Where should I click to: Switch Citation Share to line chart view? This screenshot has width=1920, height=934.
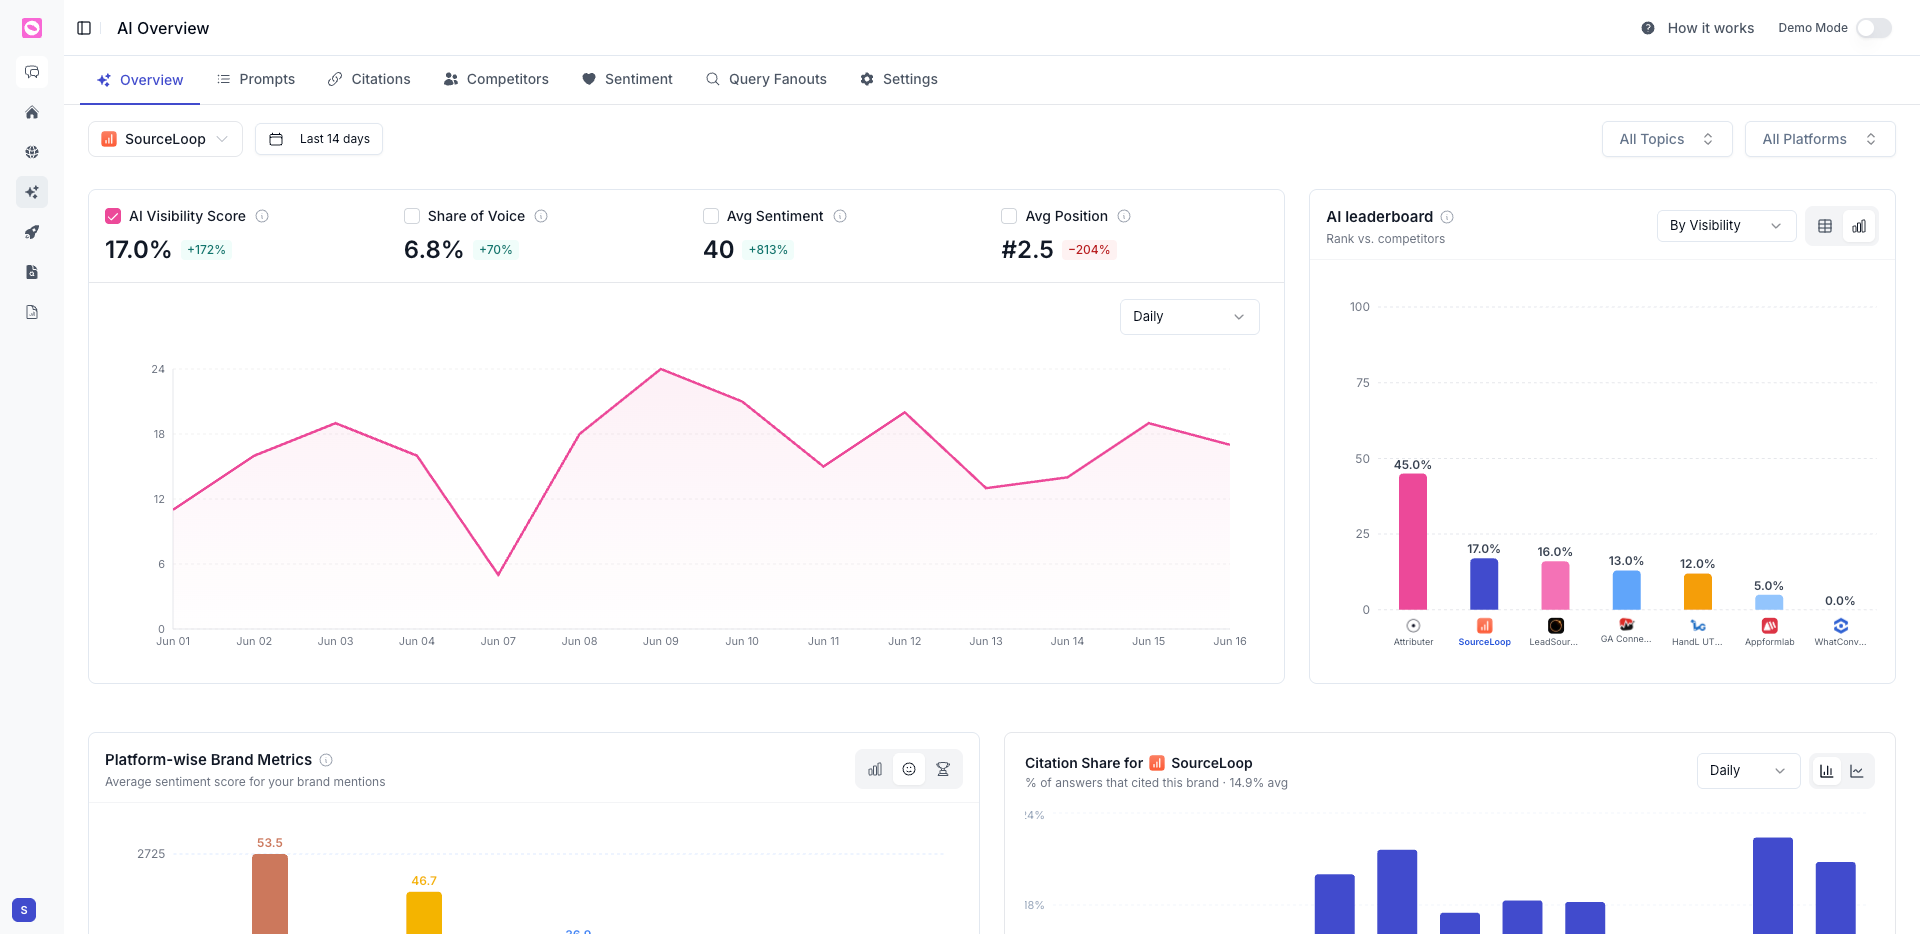(1857, 771)
